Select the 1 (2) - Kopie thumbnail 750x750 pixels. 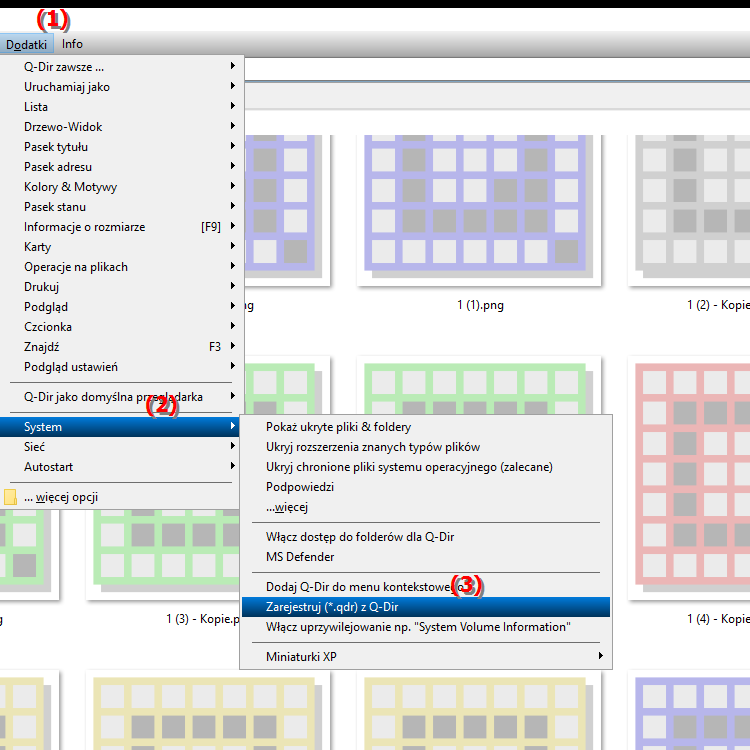[x=689, y=210]
